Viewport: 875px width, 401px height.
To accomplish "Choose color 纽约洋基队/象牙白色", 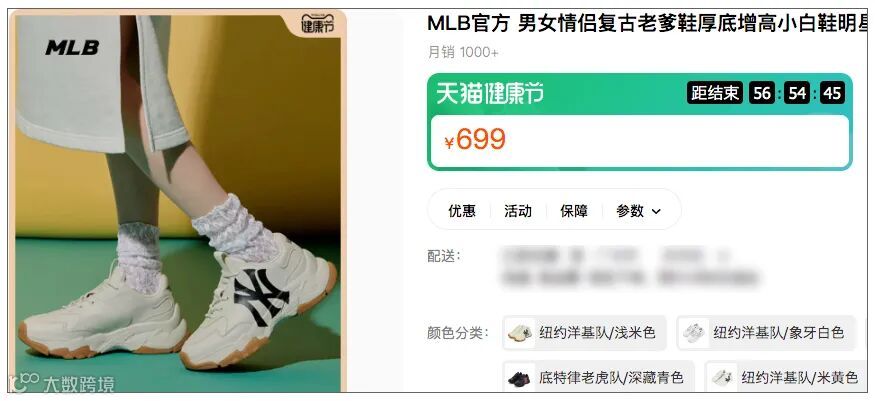I will pyautogui.click(x=766, y=333).
